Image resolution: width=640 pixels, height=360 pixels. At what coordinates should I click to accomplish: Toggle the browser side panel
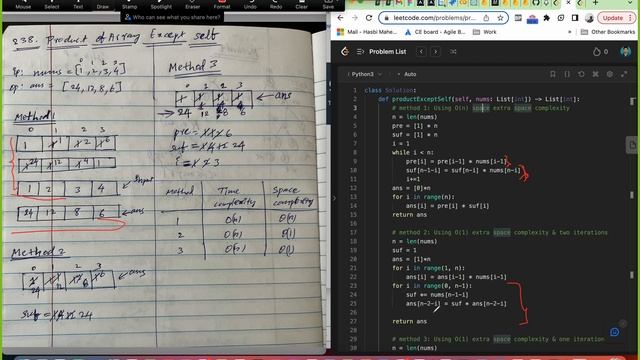point(575,18)
